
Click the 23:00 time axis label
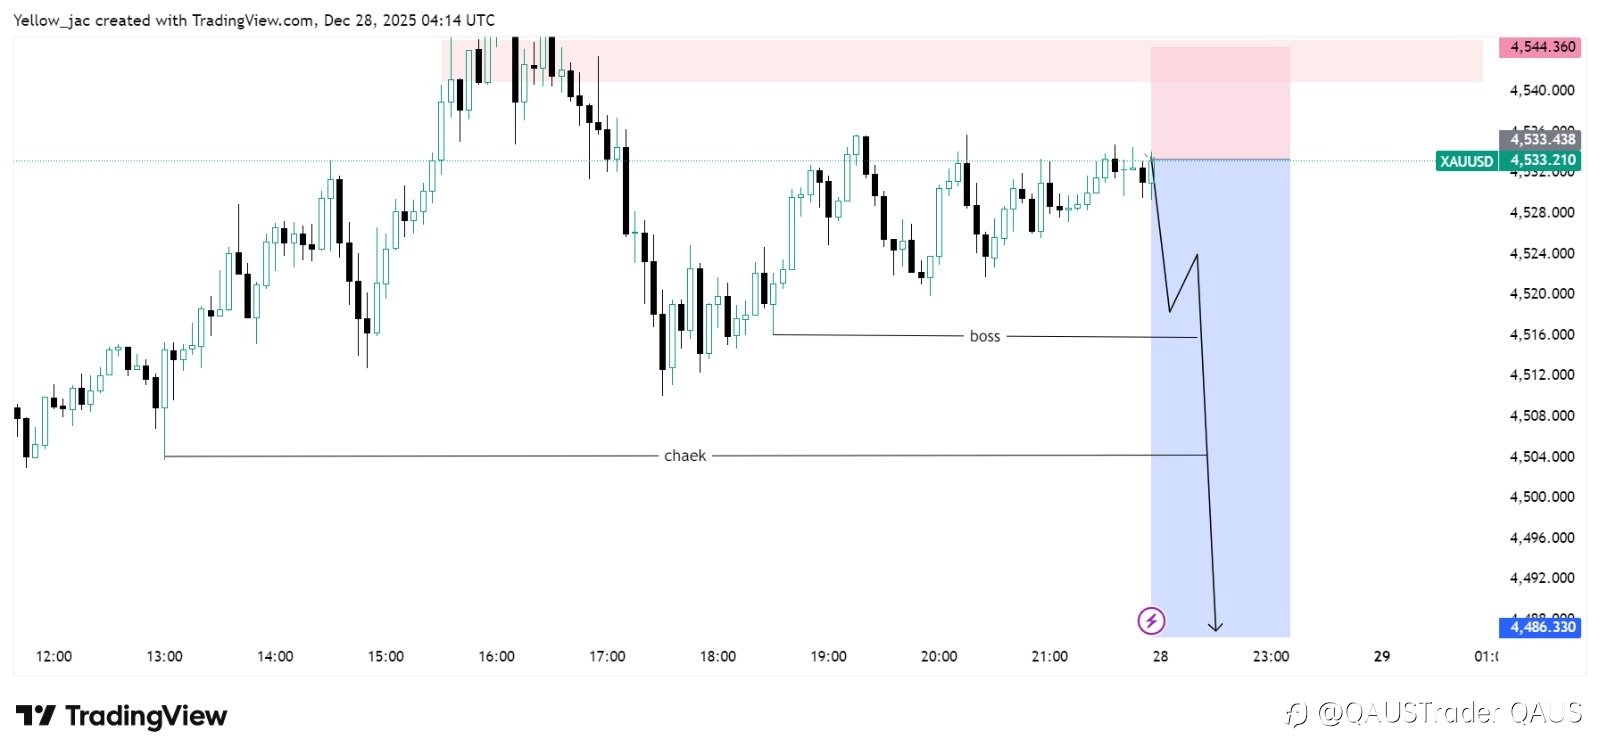[x=1270, y=657]
